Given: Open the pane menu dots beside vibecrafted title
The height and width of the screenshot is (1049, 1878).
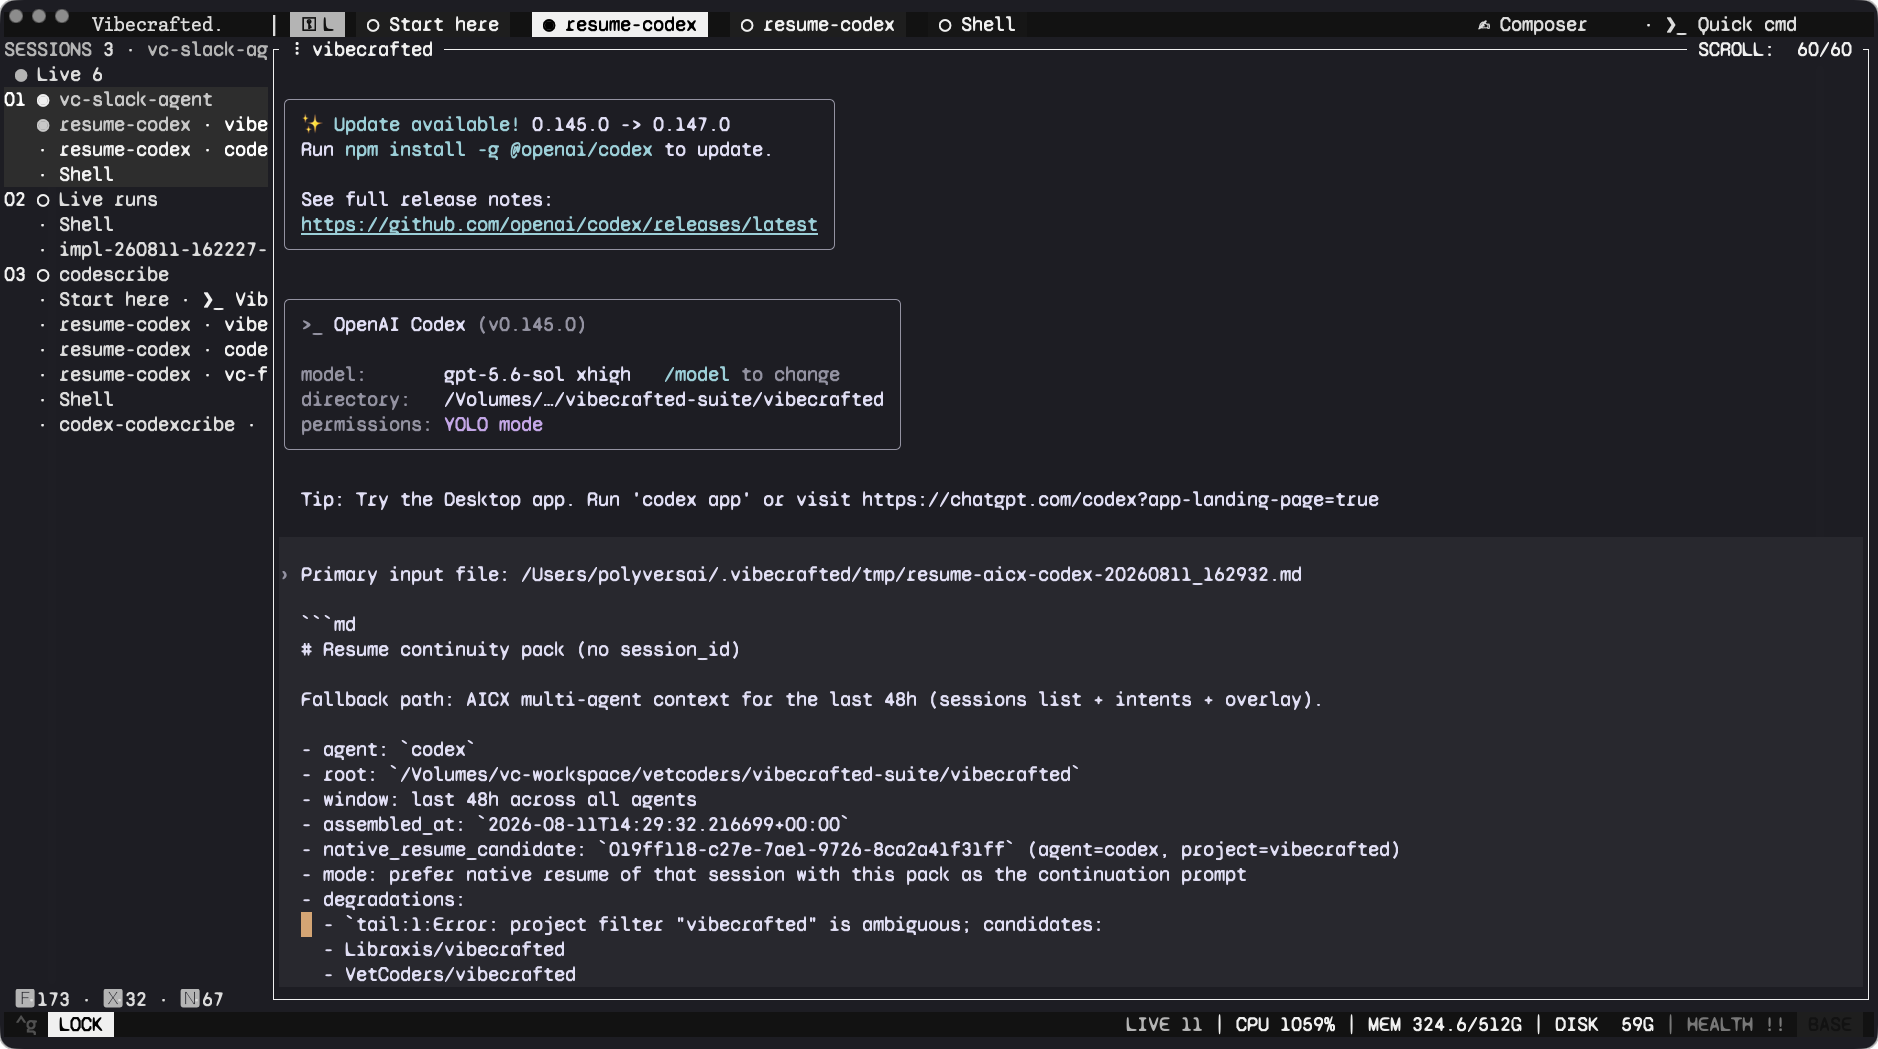Looking at the screenshot, I should coord(296,50).
